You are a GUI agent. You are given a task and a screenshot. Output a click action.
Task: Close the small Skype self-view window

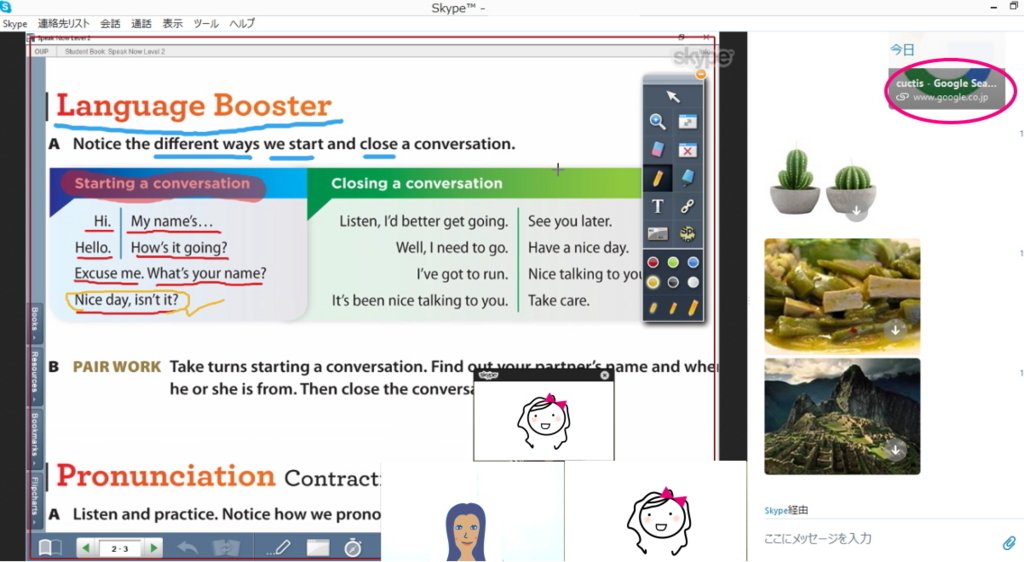point(605,375)
